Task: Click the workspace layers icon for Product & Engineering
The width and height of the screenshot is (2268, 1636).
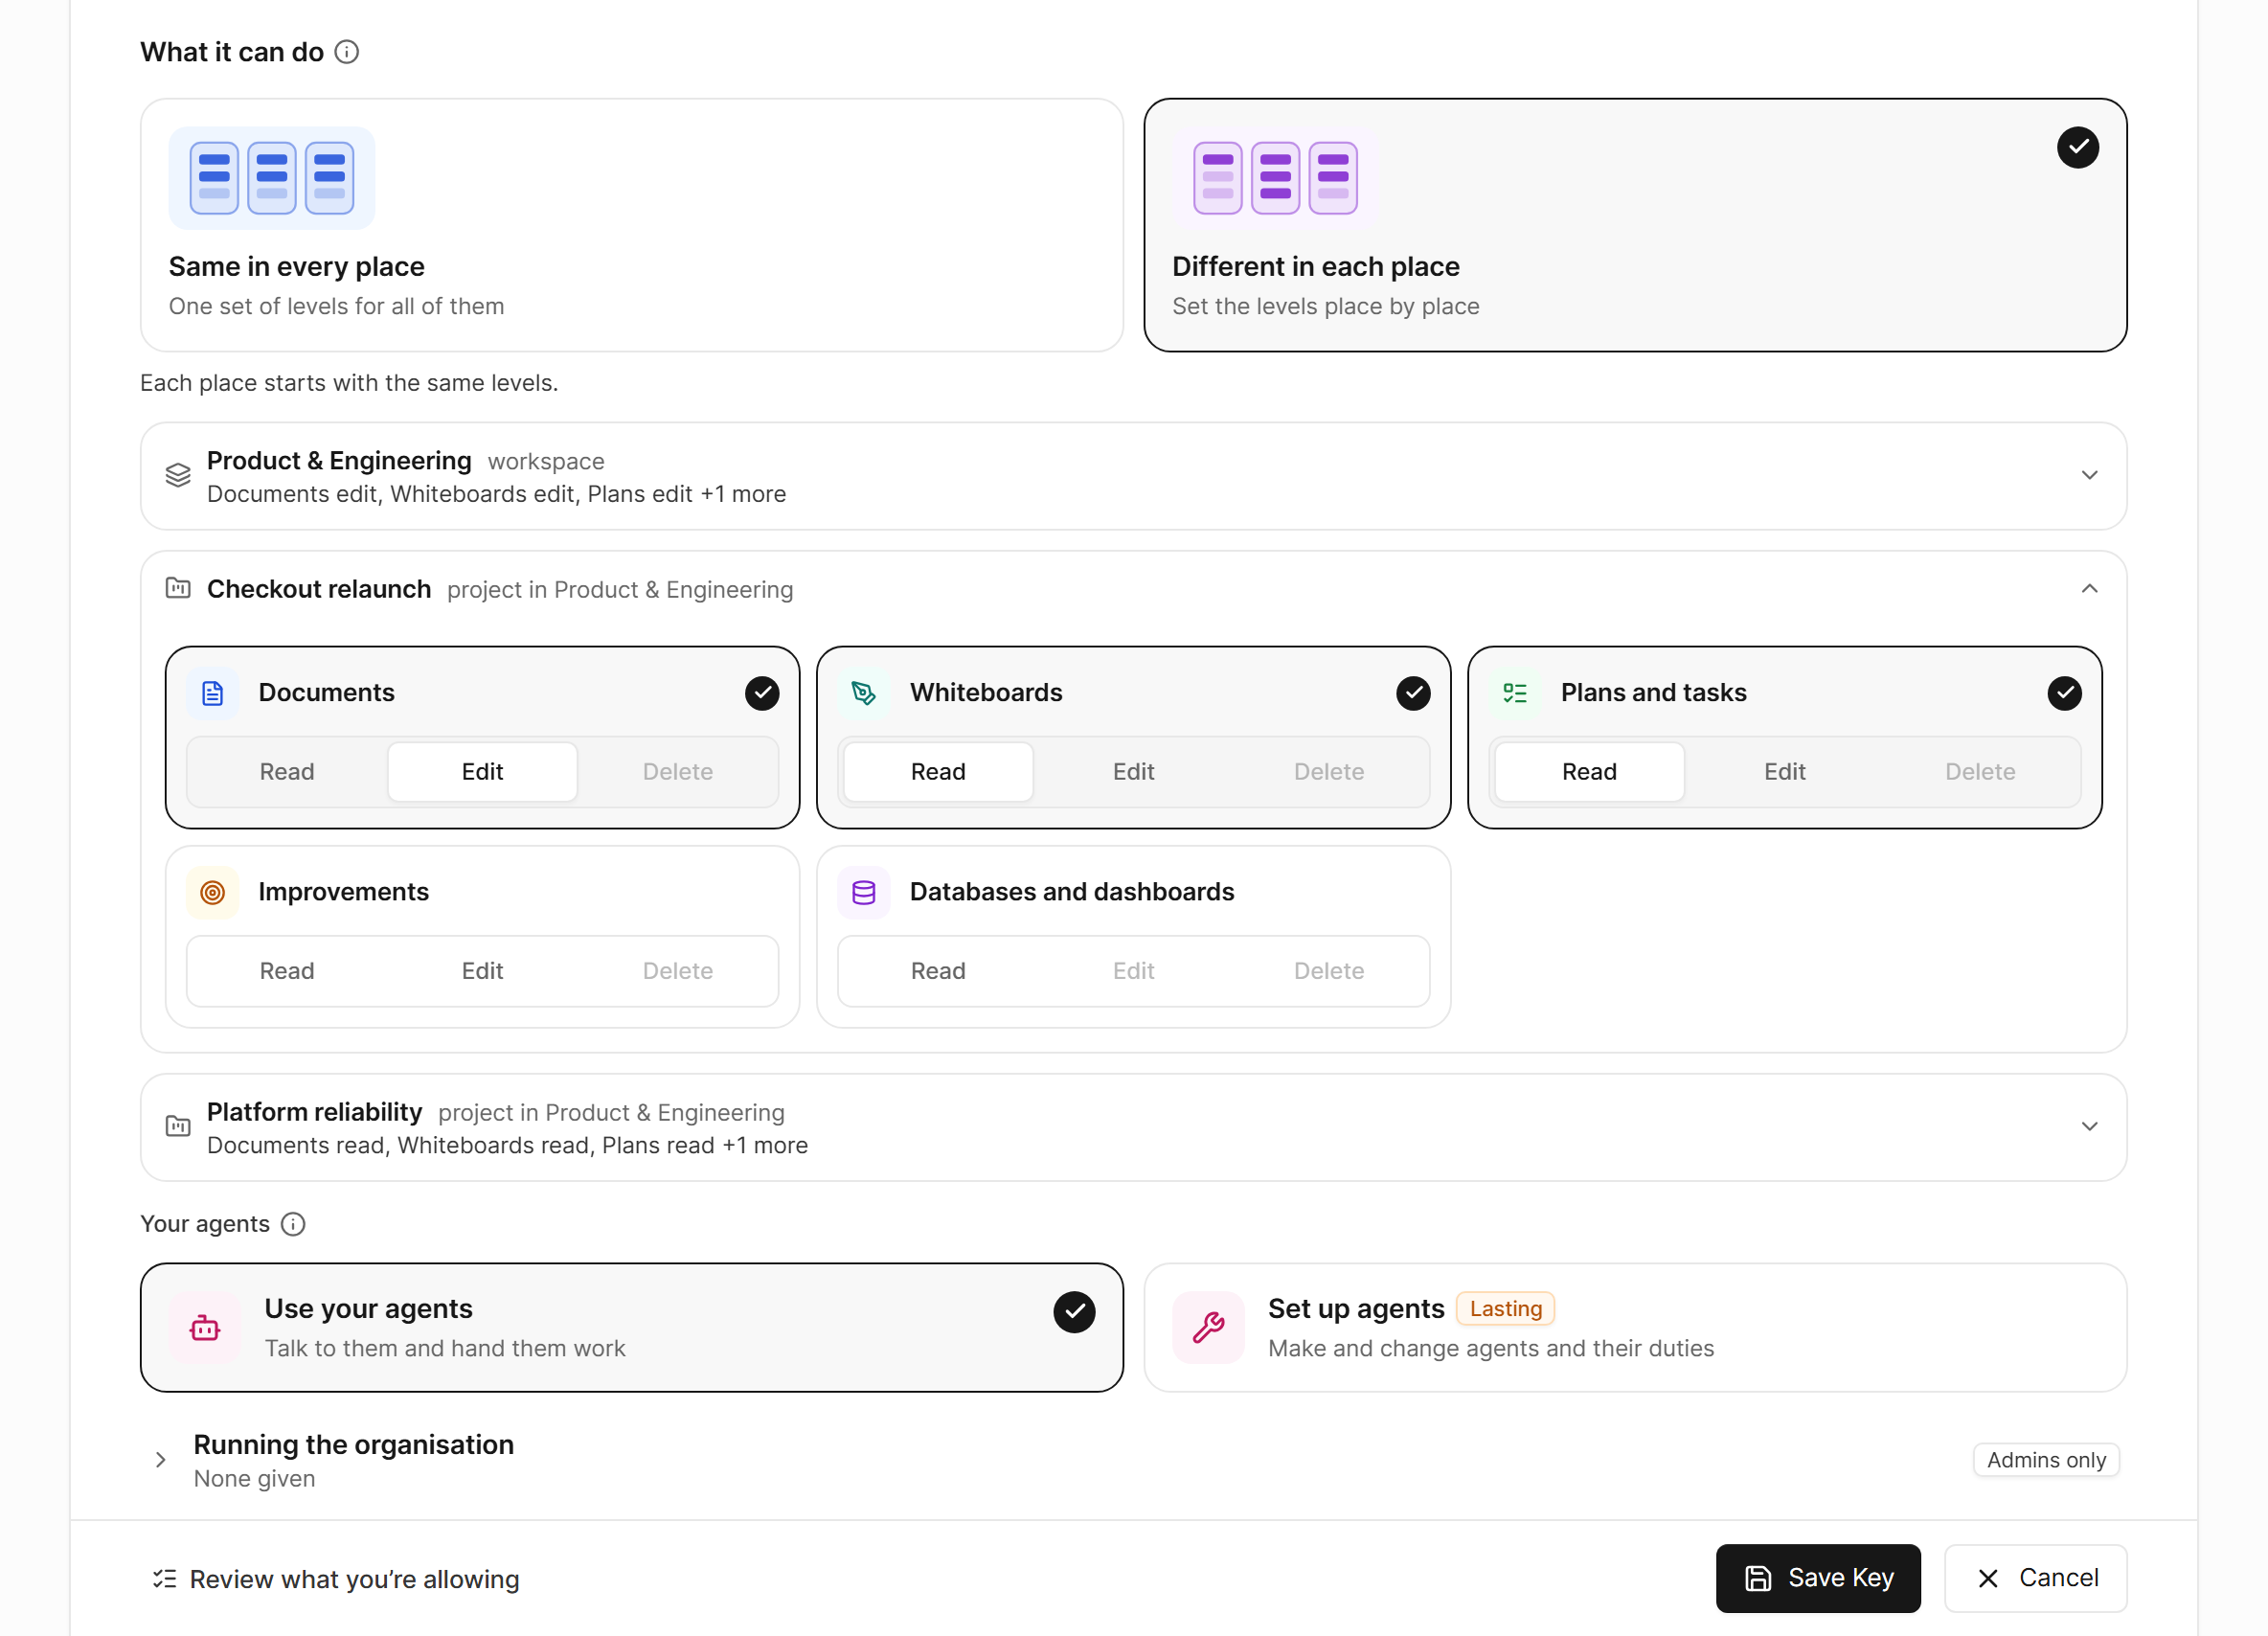Action: (x=178, y=475)
